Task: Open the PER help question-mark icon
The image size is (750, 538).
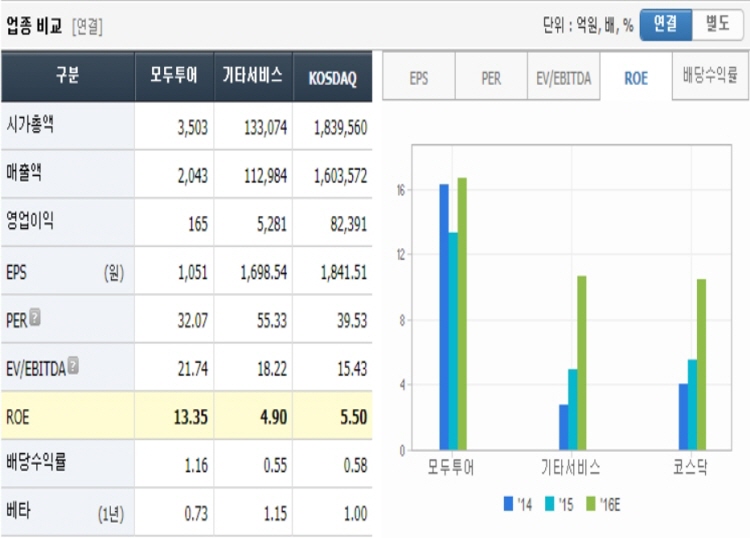Action: pyautogui.click(x=35, y=318)
